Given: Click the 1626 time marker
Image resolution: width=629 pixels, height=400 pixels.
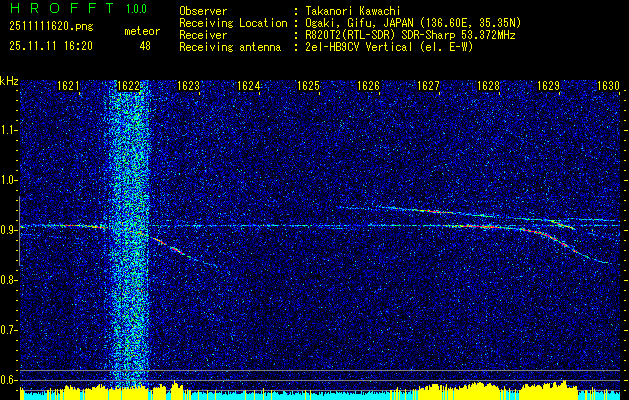Looking at the screenshot, I should point(368,86).
